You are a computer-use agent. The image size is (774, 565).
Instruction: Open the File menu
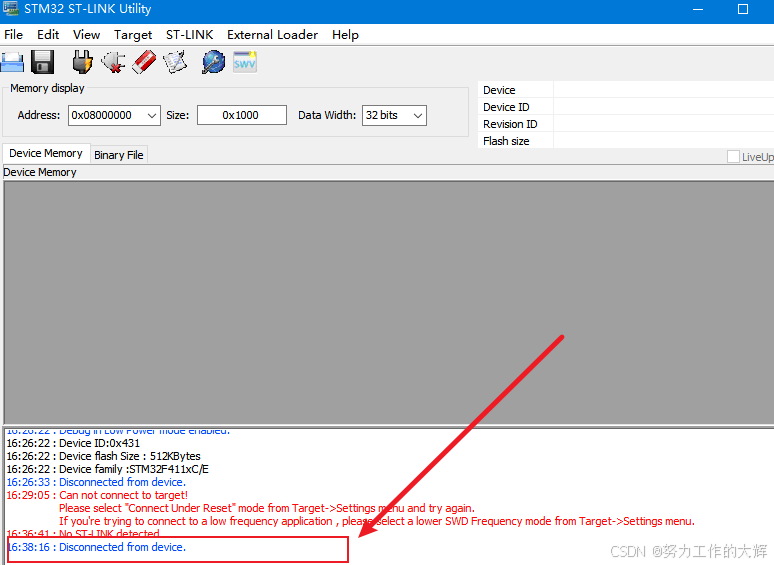[13, 35]
